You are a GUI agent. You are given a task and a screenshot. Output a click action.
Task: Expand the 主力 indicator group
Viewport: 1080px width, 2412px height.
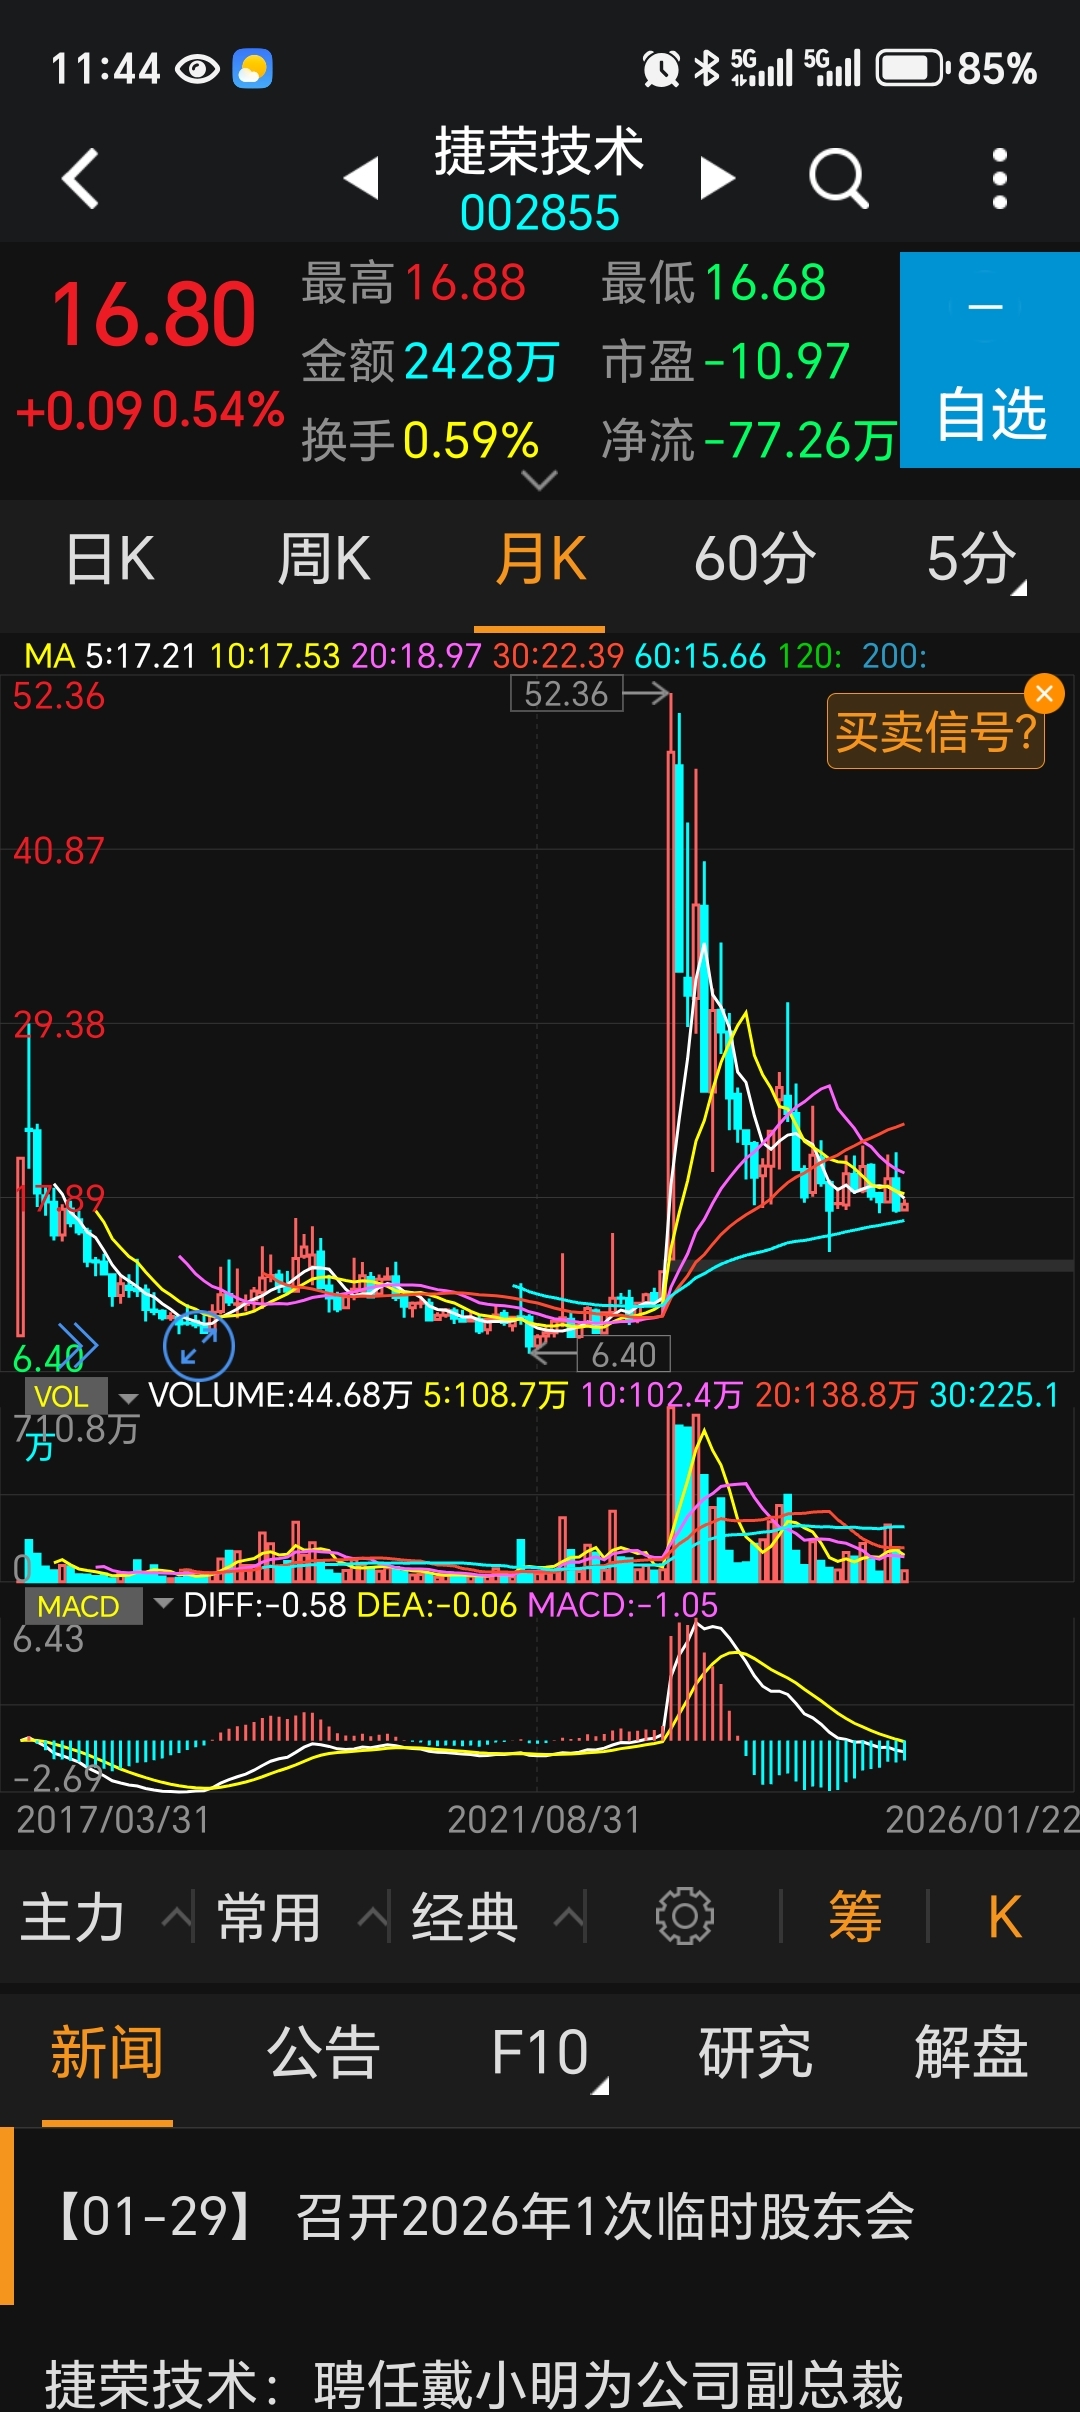point(105,1917)
